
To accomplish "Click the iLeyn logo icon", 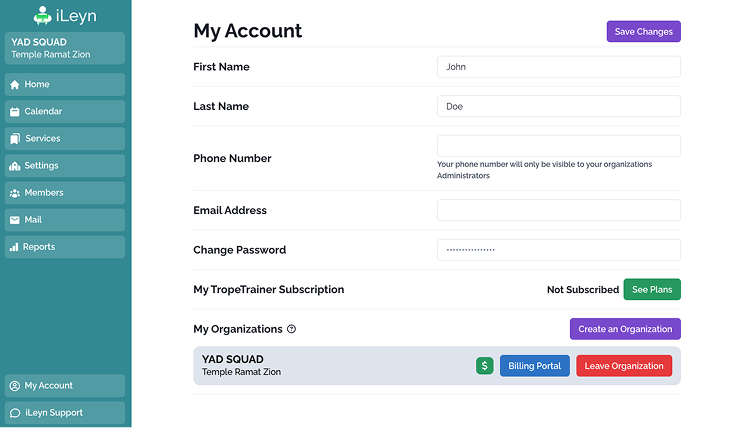I will click(43, 15).
